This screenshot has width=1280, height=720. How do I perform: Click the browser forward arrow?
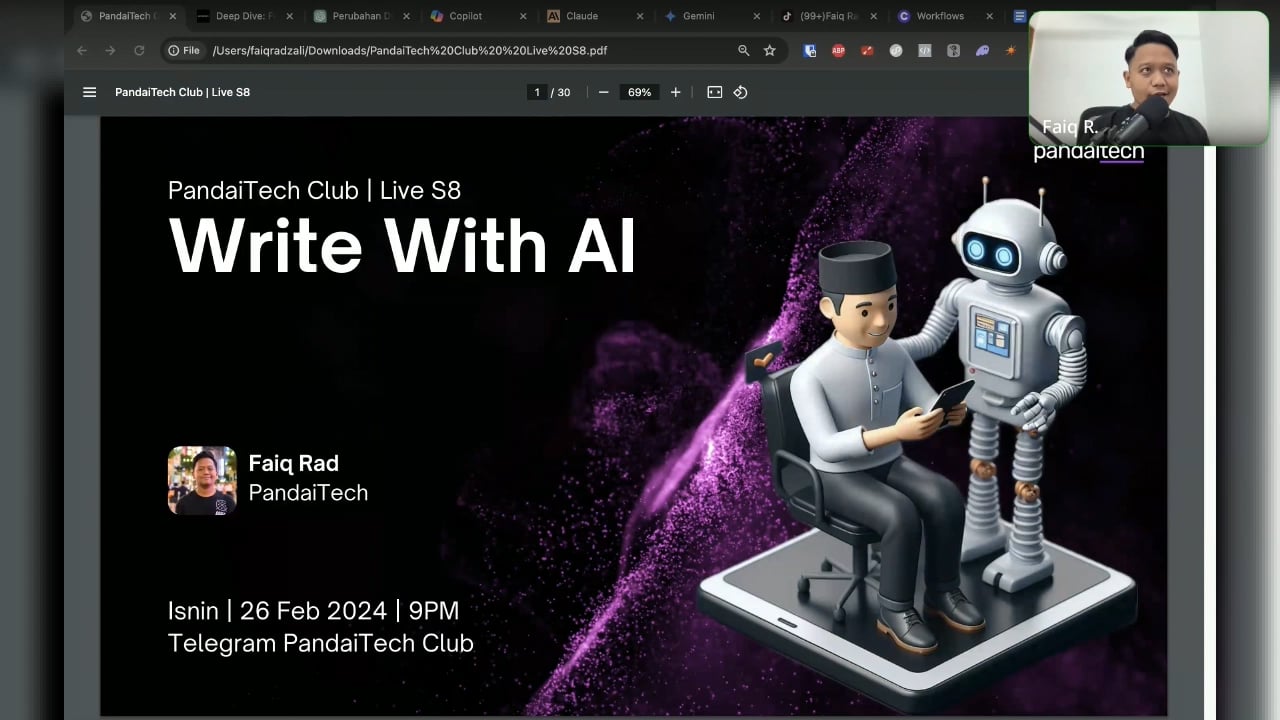(x=110, y=50)
